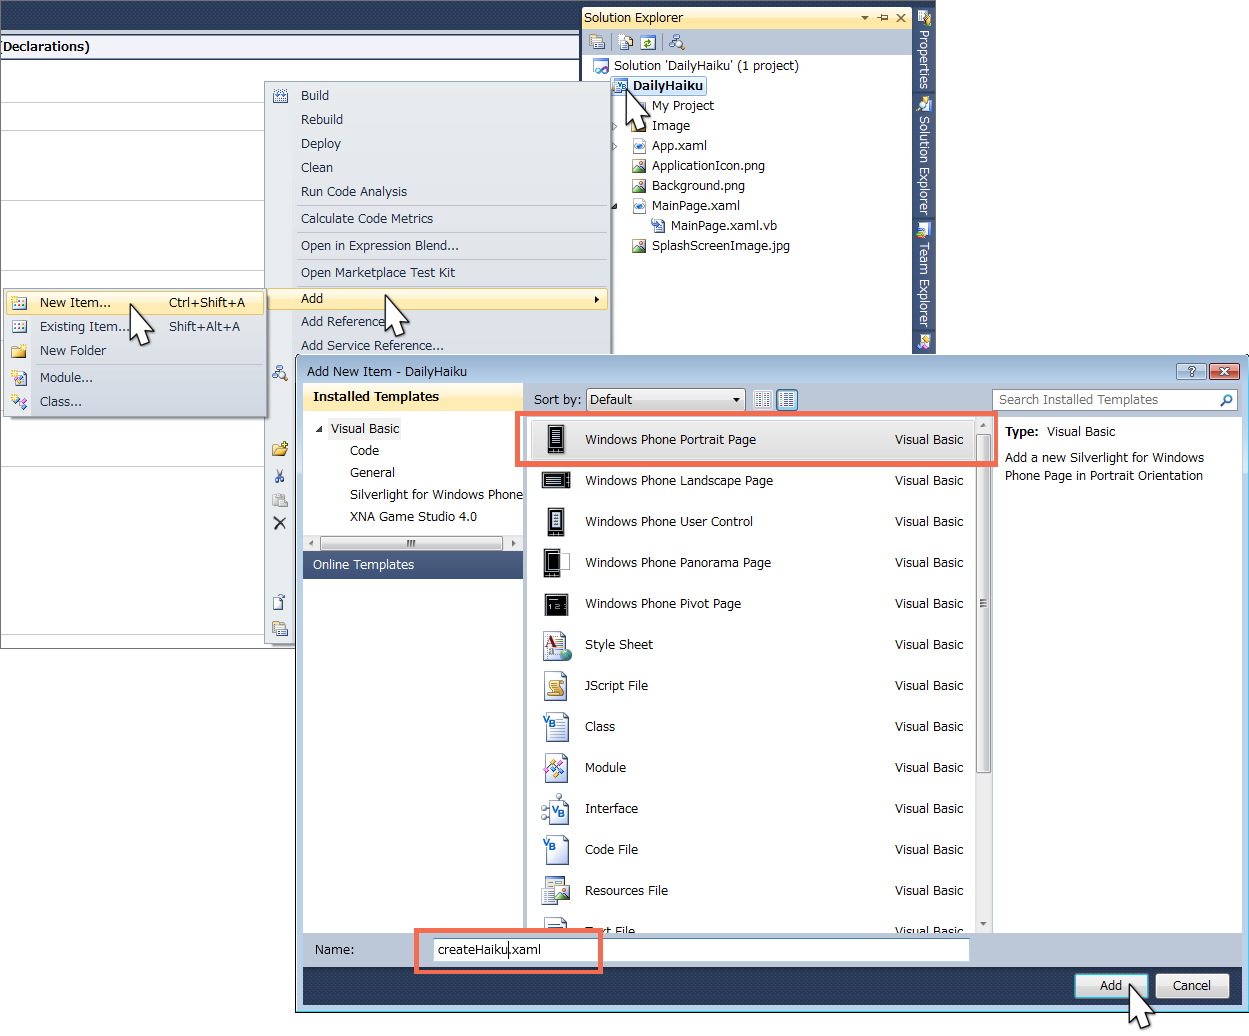Click the View Class Diagram toolbar icon
Viewport: 1249px width, 1036px height.
coord(677,42)
